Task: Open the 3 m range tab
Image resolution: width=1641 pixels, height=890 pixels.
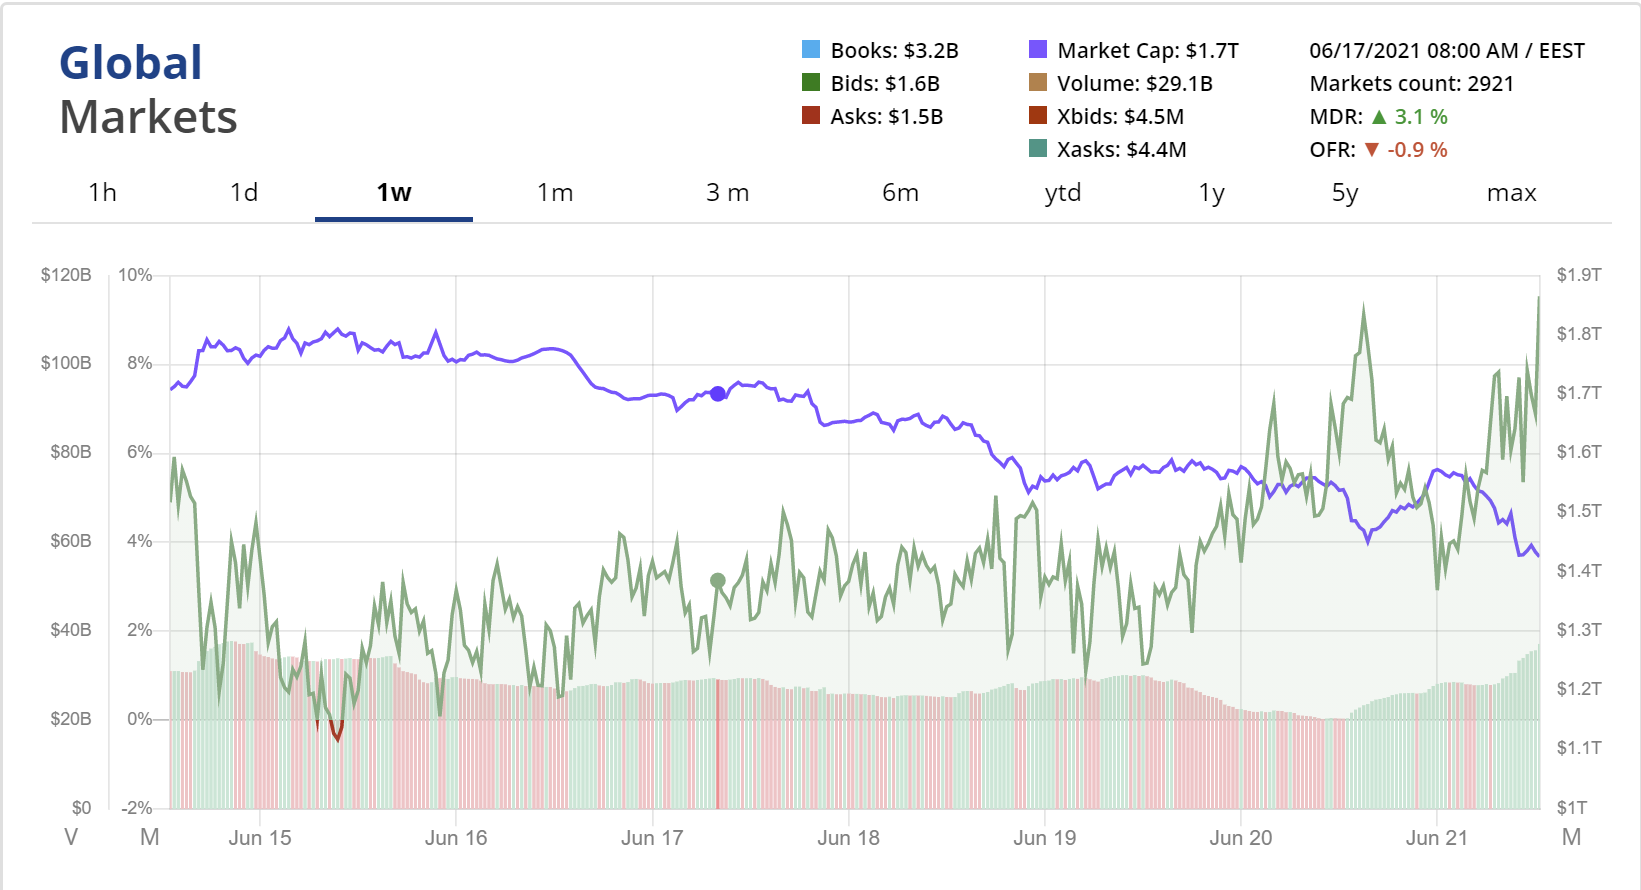Action: 727,193
